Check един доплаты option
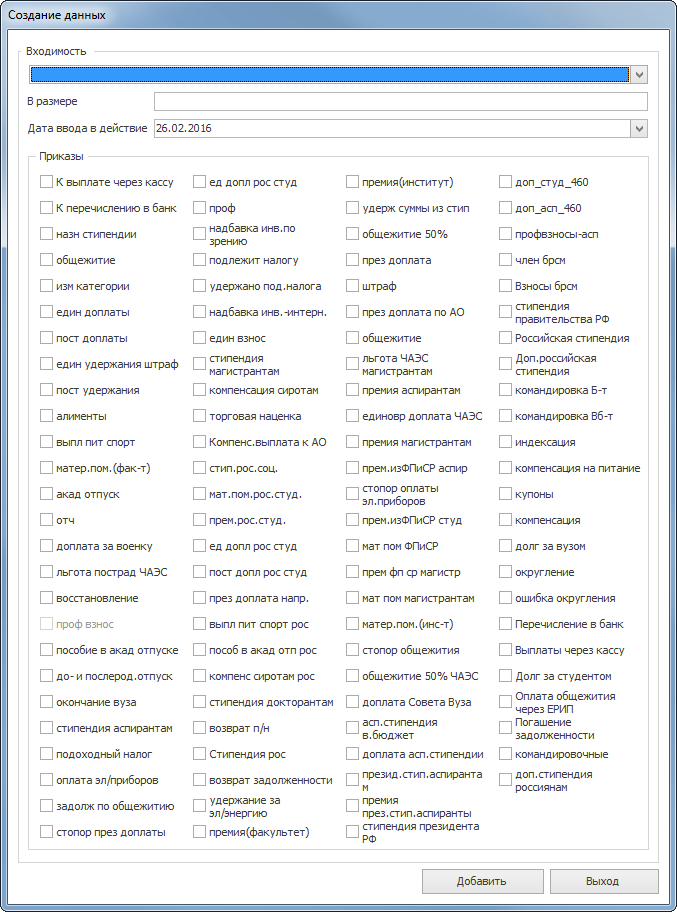The height and width of the screenshot is (912, 677). (47, 312)
